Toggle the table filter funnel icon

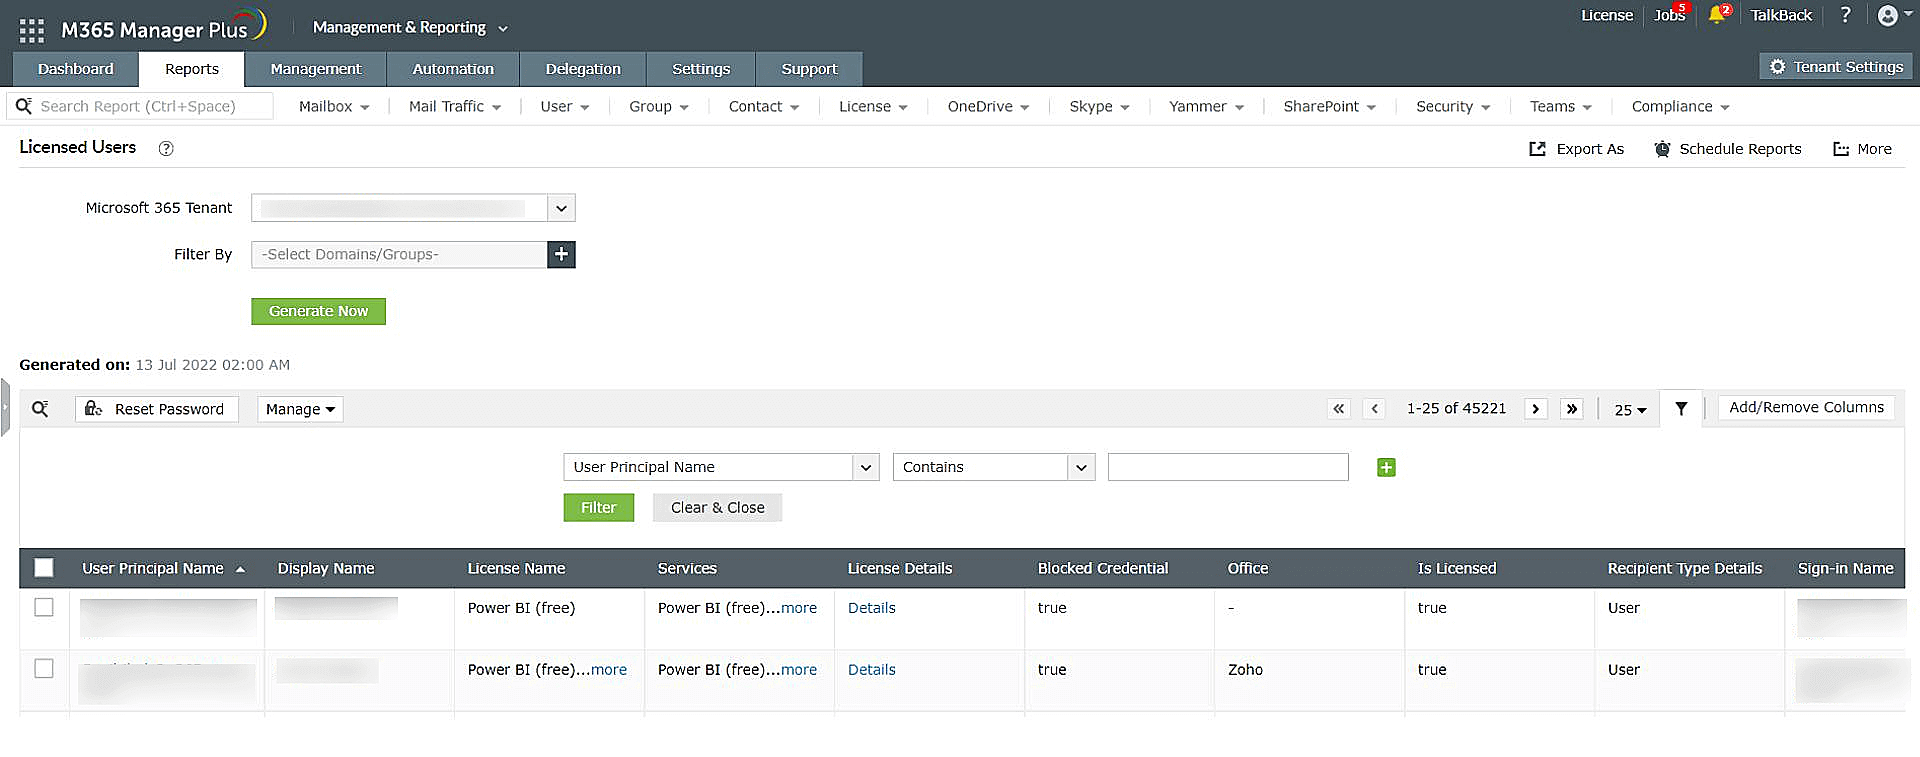[1681, 408]
